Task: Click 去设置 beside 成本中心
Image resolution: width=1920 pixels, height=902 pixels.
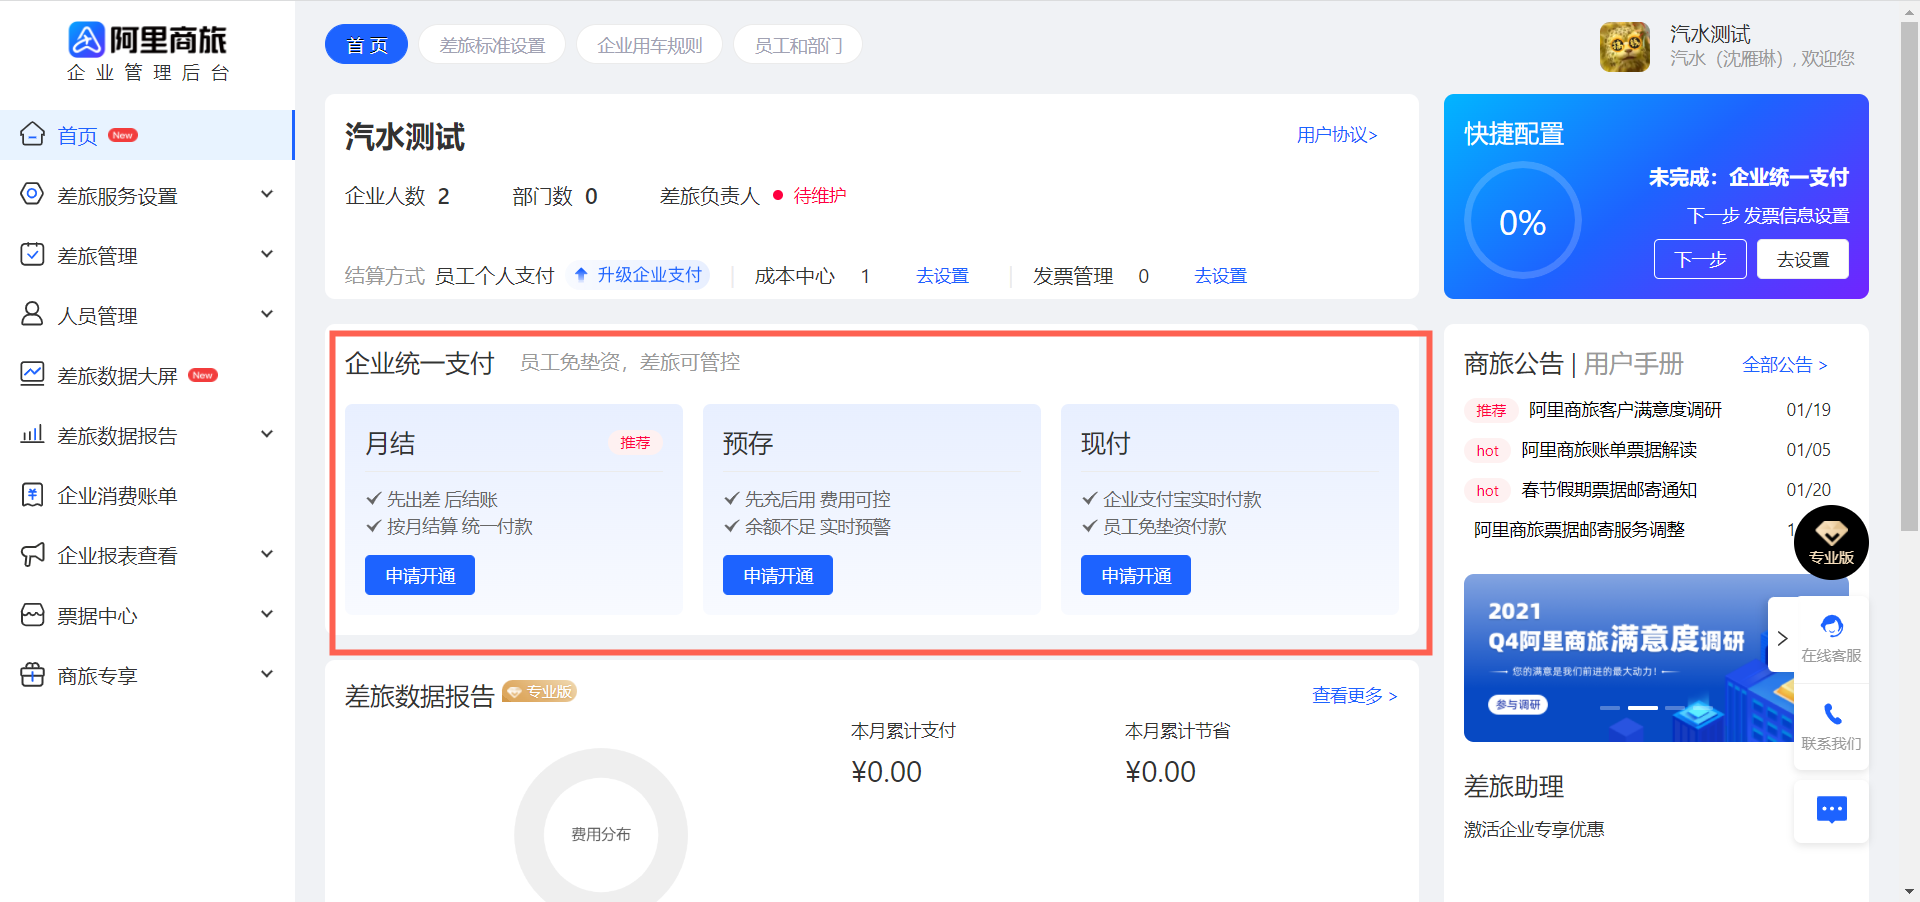Action: tap(943, 276)
